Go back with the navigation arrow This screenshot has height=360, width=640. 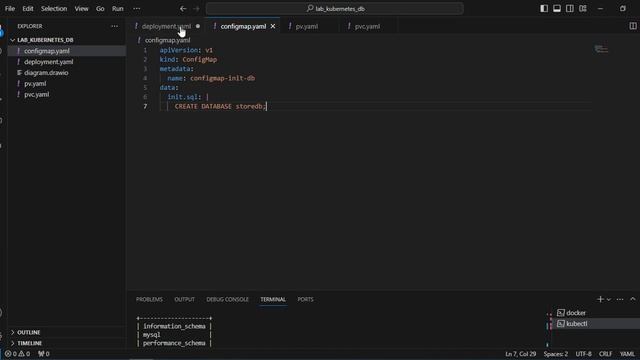(x=183, y=9)
